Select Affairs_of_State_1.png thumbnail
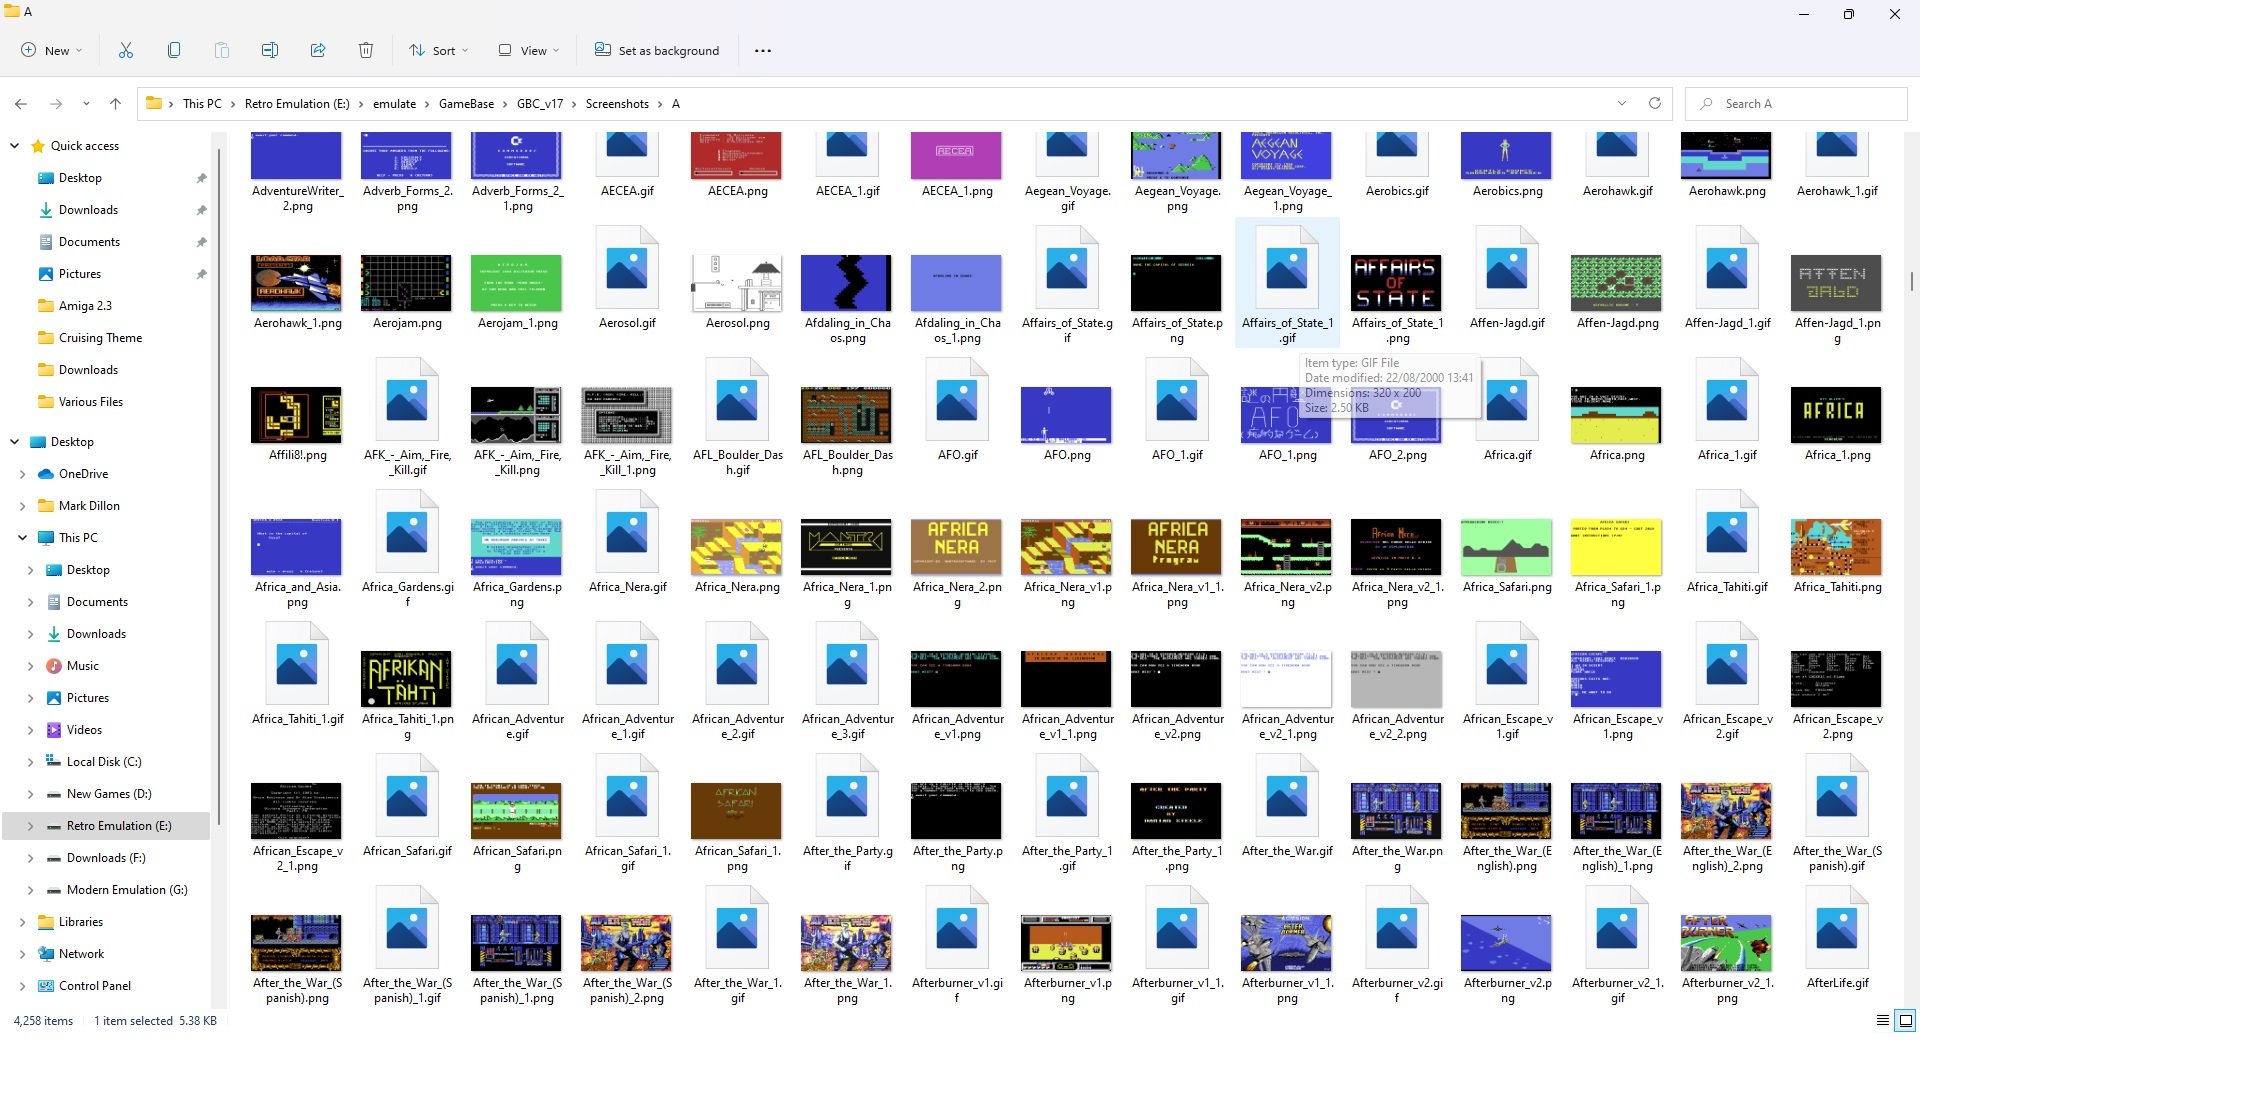This screenshot has width=2268, height=1103. (x=1396, y=283)
